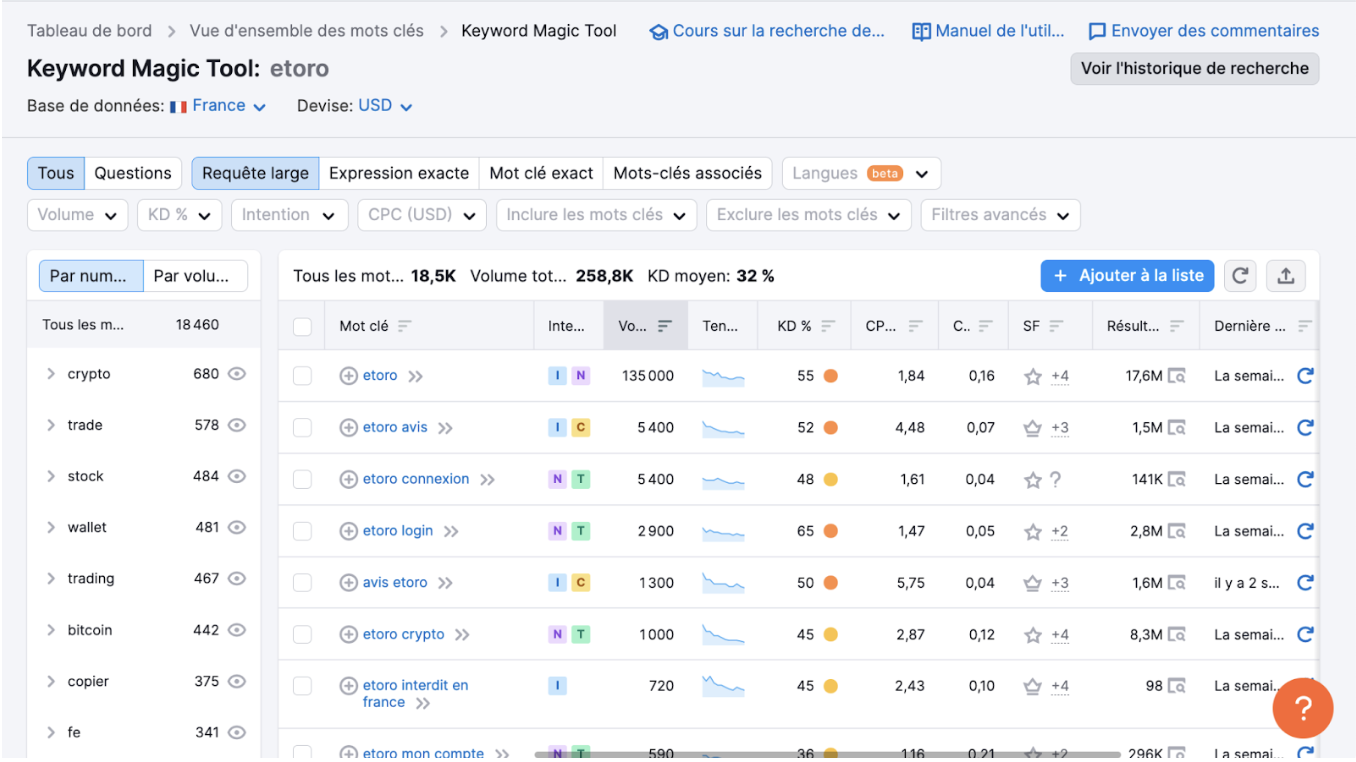Open the CPC (USD) filter dropdown
The image size is (1356, 762).
(422, 215)
